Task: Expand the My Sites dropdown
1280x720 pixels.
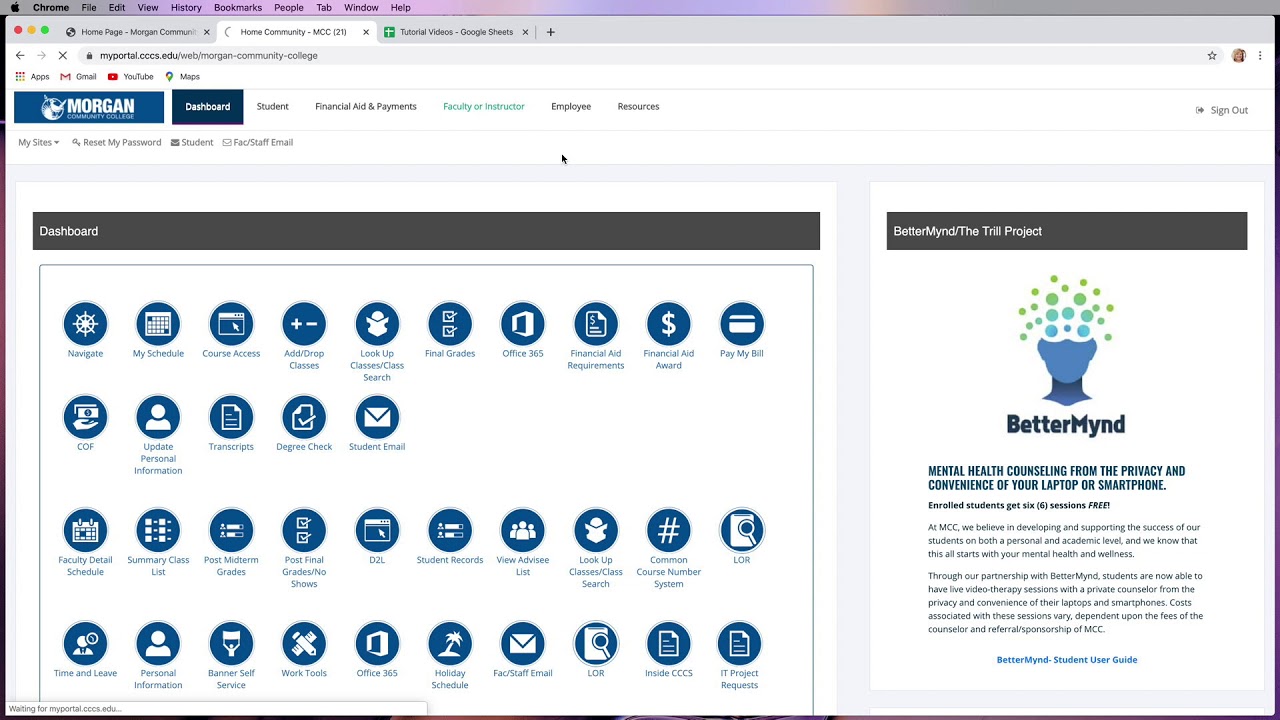Action: (x=38, y=142)
